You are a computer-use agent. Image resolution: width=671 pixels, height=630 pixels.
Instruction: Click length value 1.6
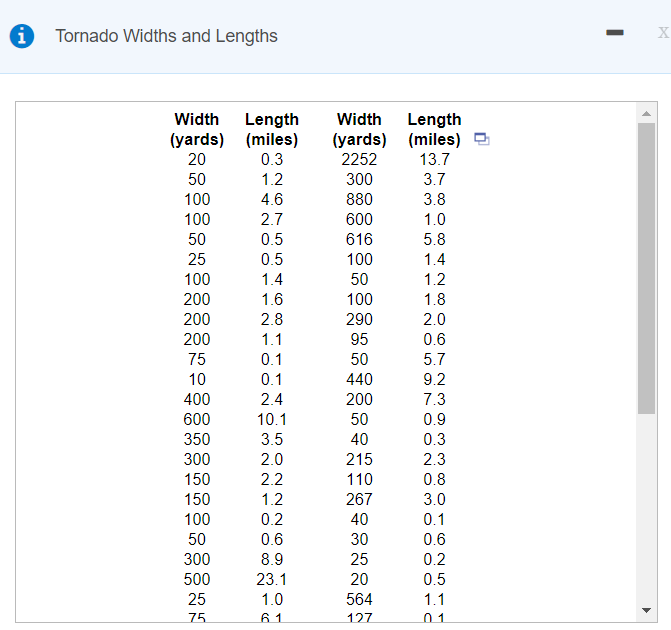click(x=272, y=300)
